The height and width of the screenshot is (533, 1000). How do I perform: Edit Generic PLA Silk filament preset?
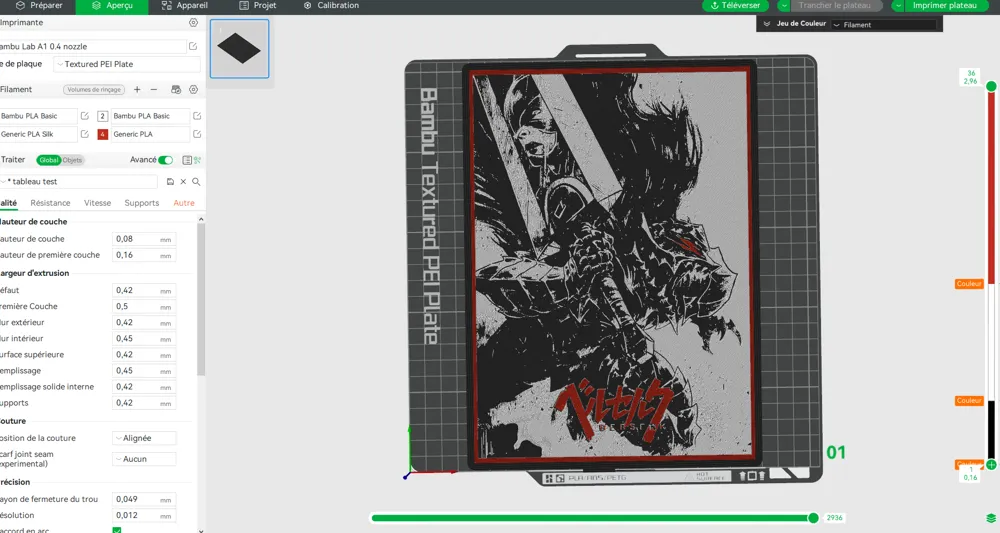click(x=84, y=134)
